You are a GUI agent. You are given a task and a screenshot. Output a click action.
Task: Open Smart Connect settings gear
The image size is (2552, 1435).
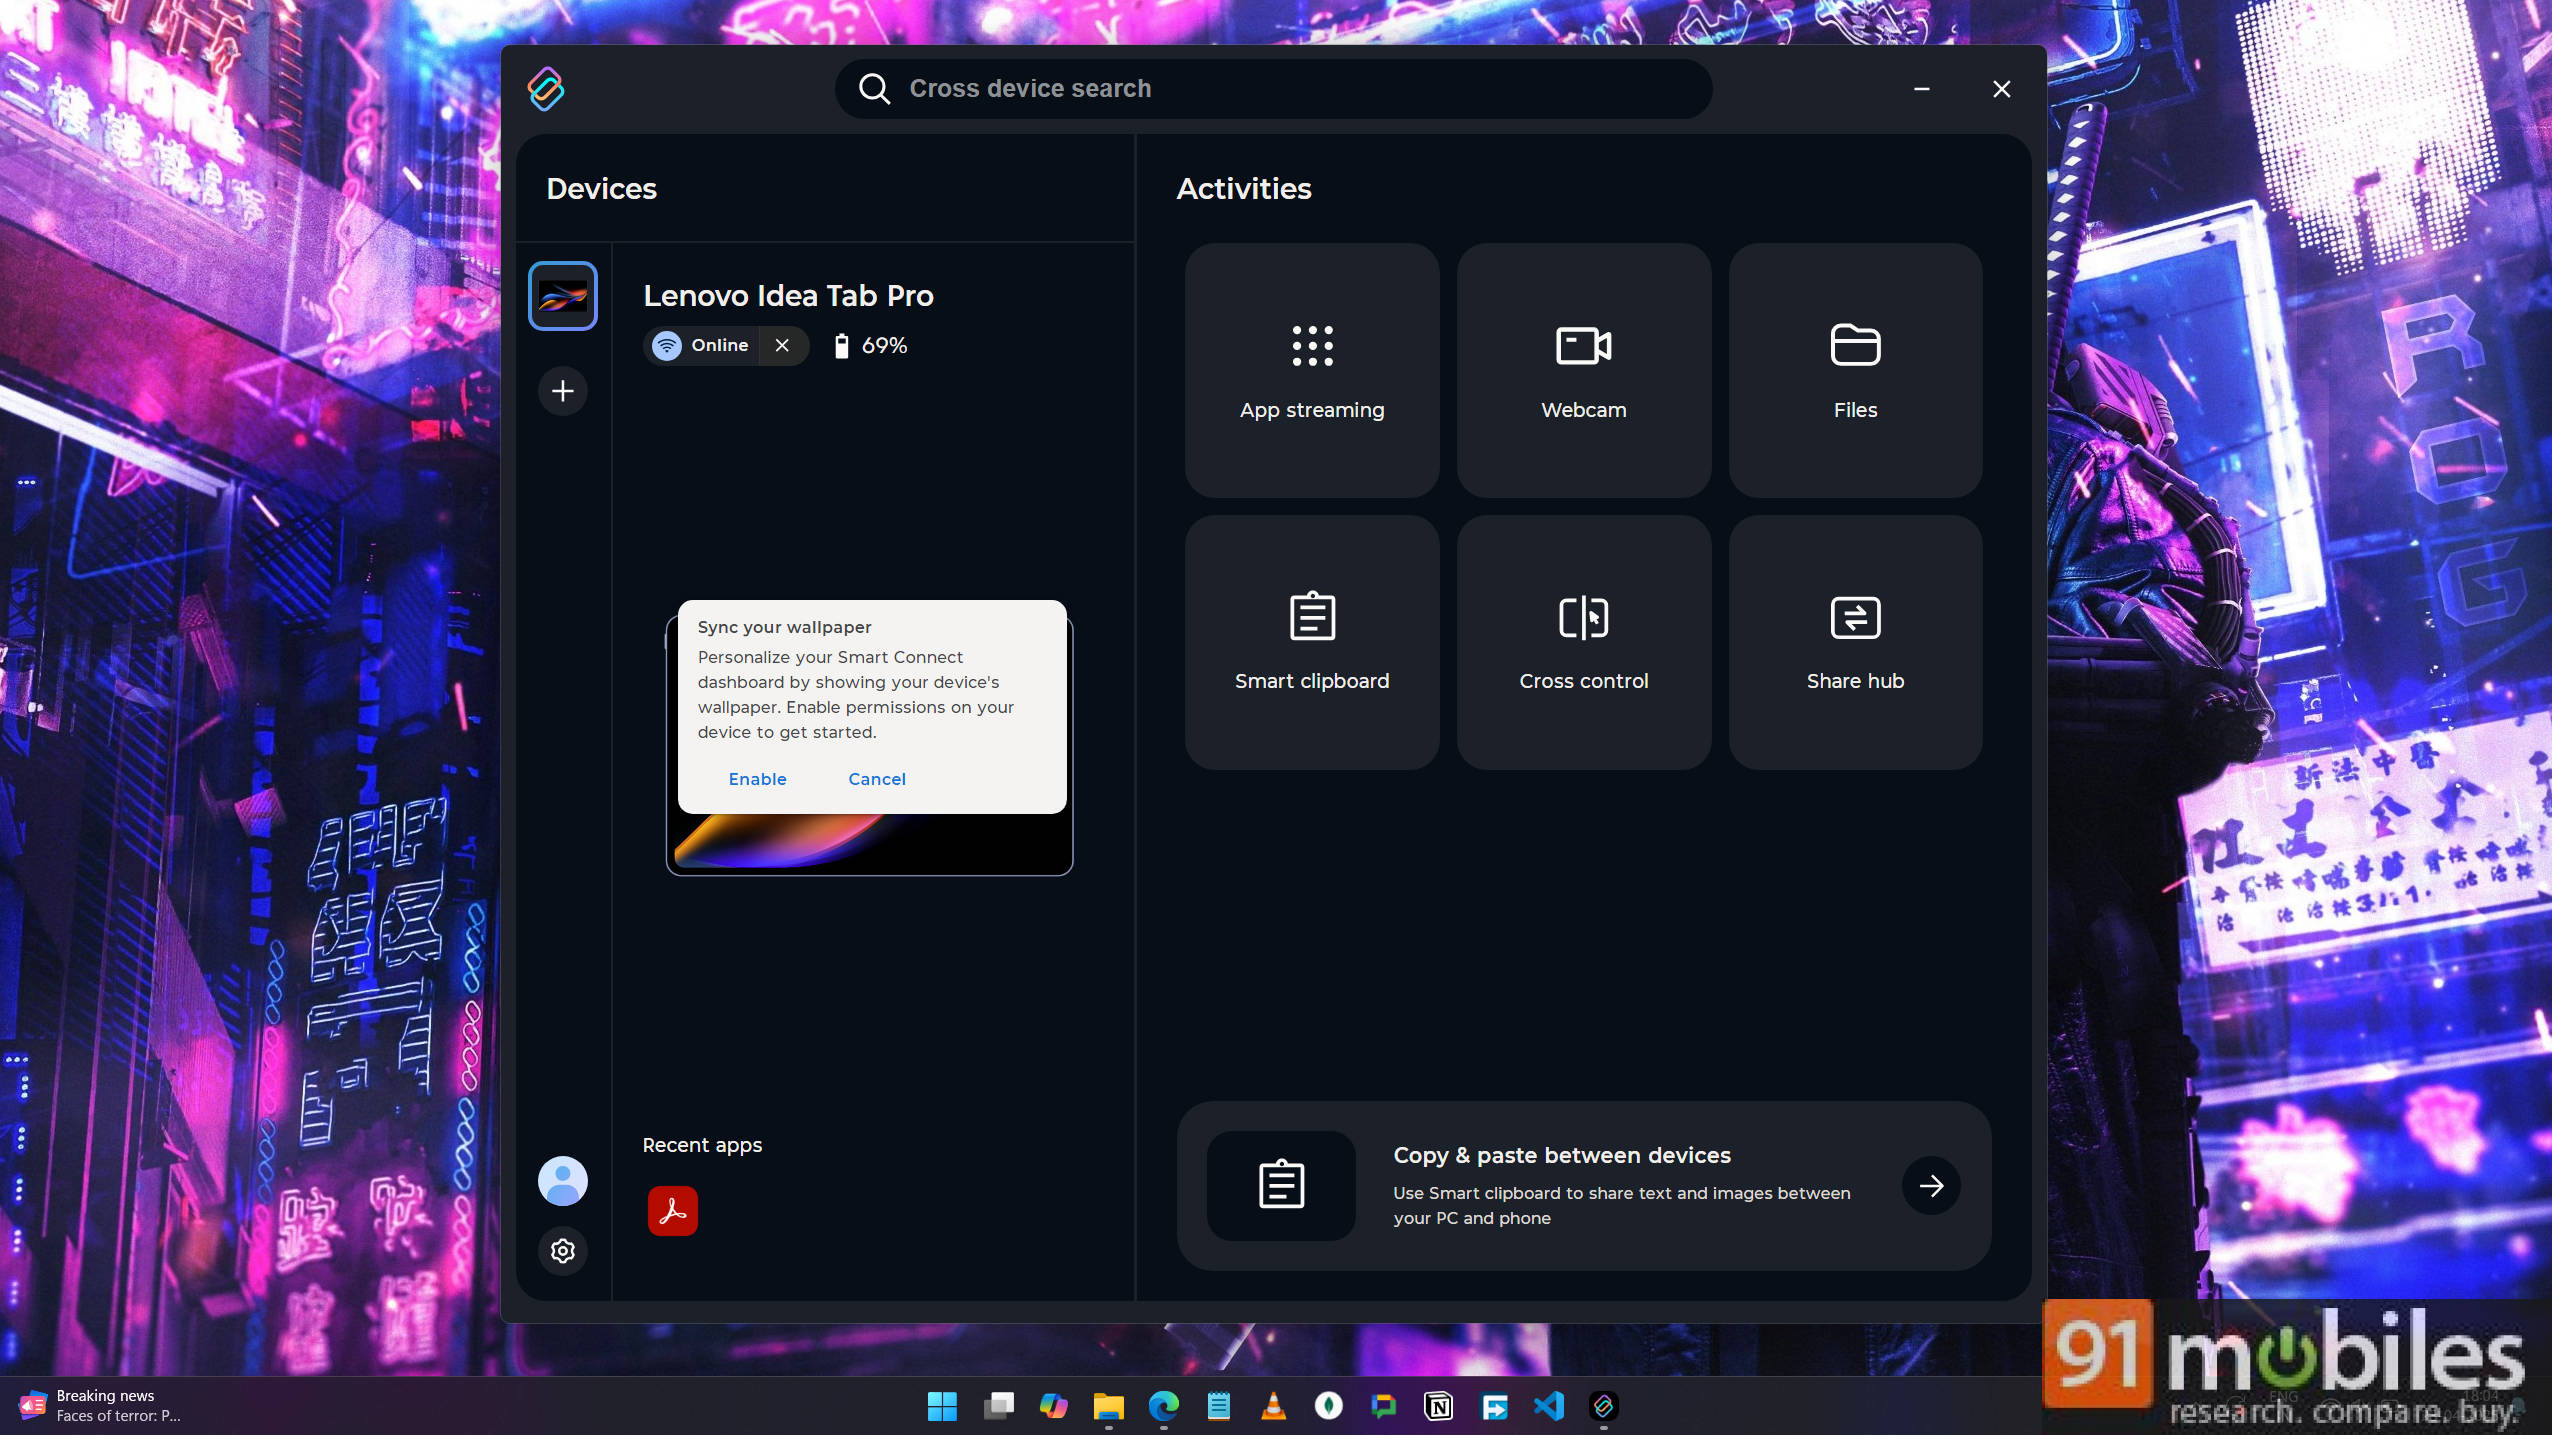coord(563,1251)
